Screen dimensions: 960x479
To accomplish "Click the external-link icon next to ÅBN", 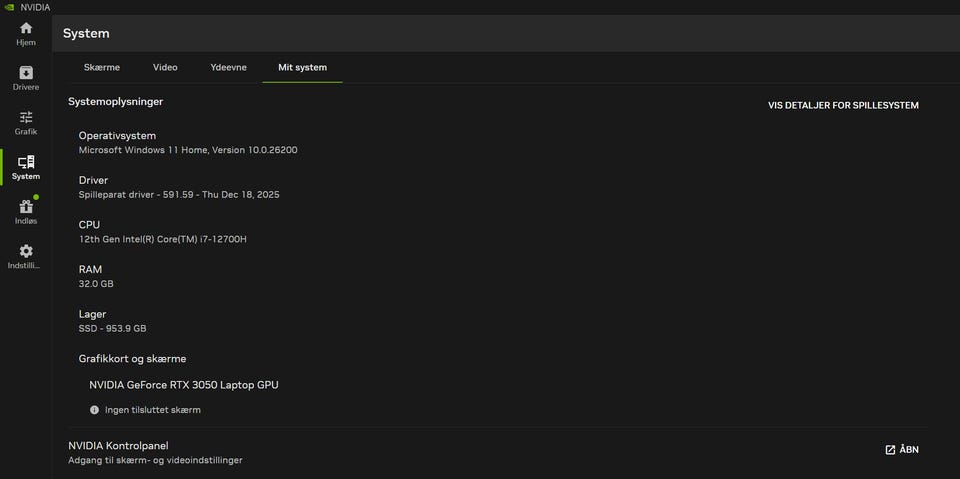I will click(890, 450).
